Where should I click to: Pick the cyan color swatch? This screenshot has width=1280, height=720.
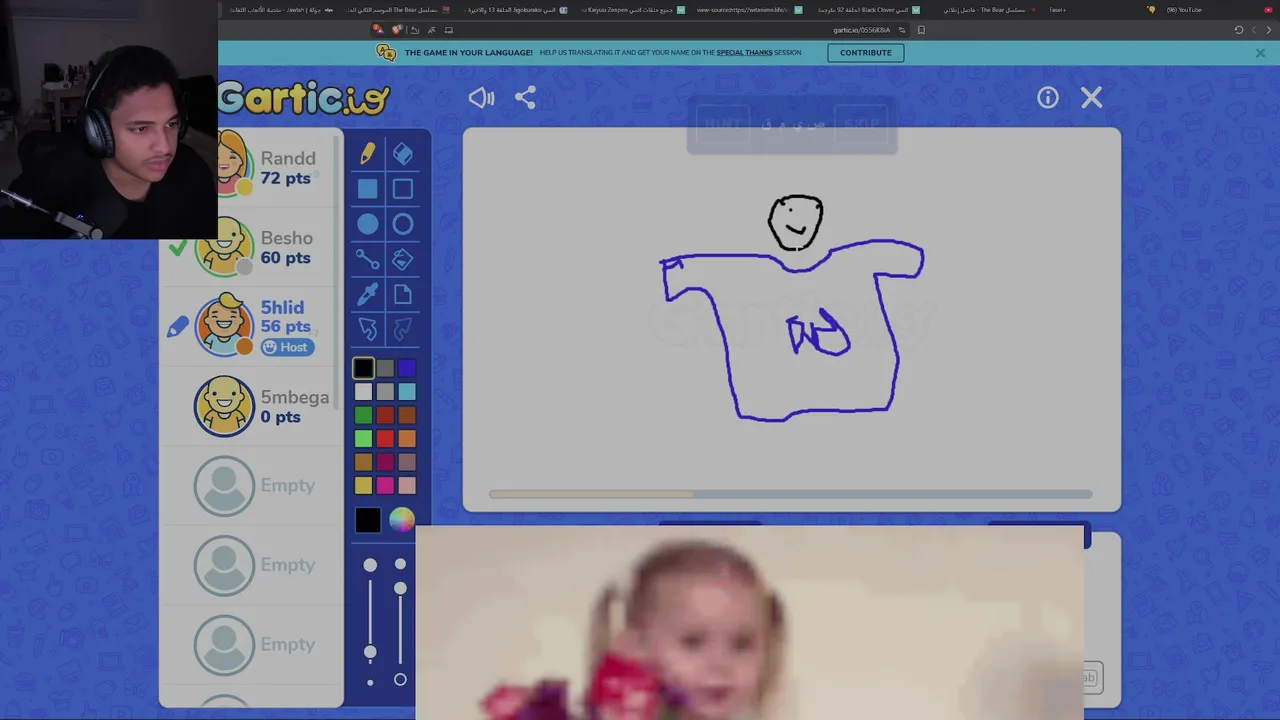click(x=407, y=392)
